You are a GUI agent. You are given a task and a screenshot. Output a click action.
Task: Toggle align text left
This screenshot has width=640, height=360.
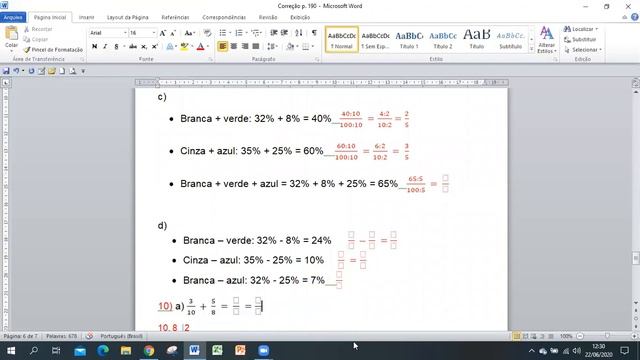[x=222, y=47]
